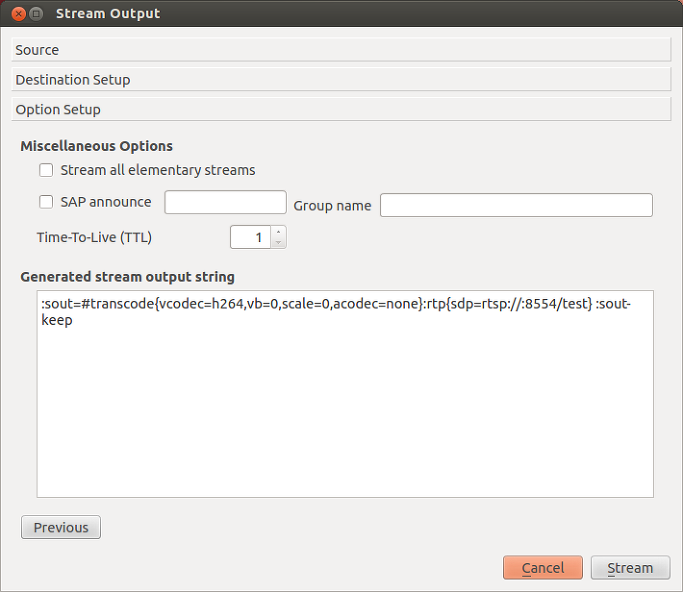Viewport: 683px width, 592px height.
Task: Click the Time-To-Live (TTL) label
Action: tap(94, 237)
